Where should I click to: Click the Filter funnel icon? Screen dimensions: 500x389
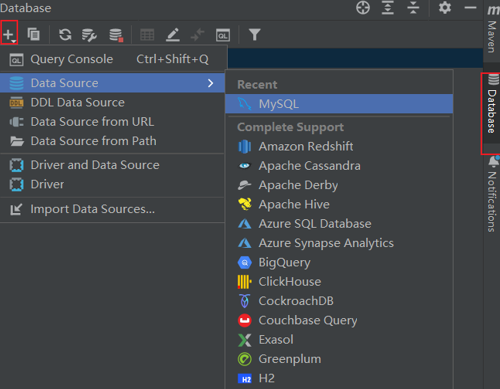click(x=254, y=35)
